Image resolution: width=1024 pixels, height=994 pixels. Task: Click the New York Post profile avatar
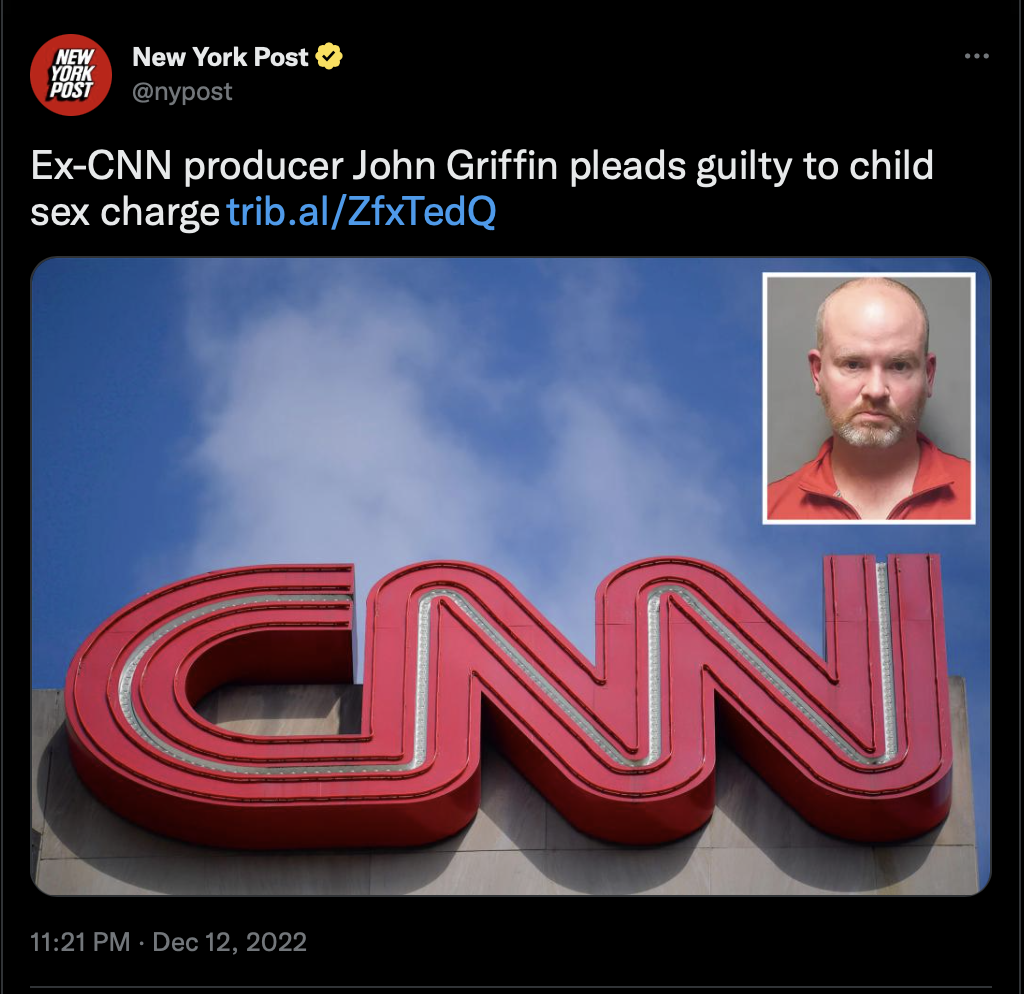pyautogui.click(x=71, y=74)
